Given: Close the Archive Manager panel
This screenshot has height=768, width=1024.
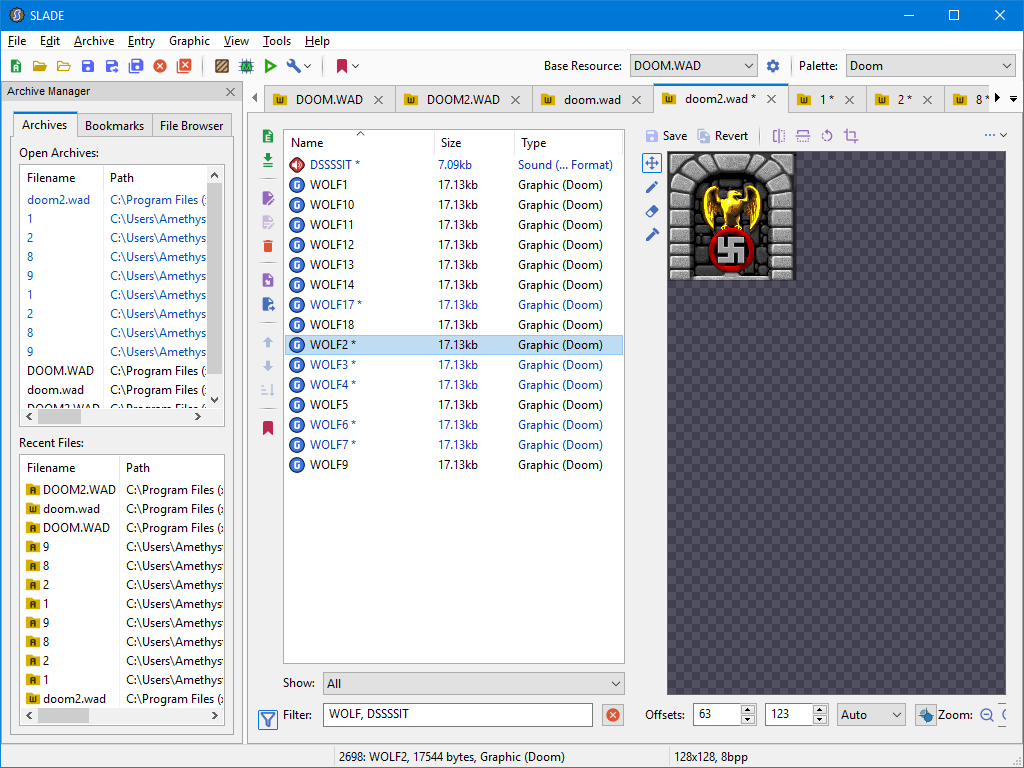Looking at the screenshot, I should (230, 92).
